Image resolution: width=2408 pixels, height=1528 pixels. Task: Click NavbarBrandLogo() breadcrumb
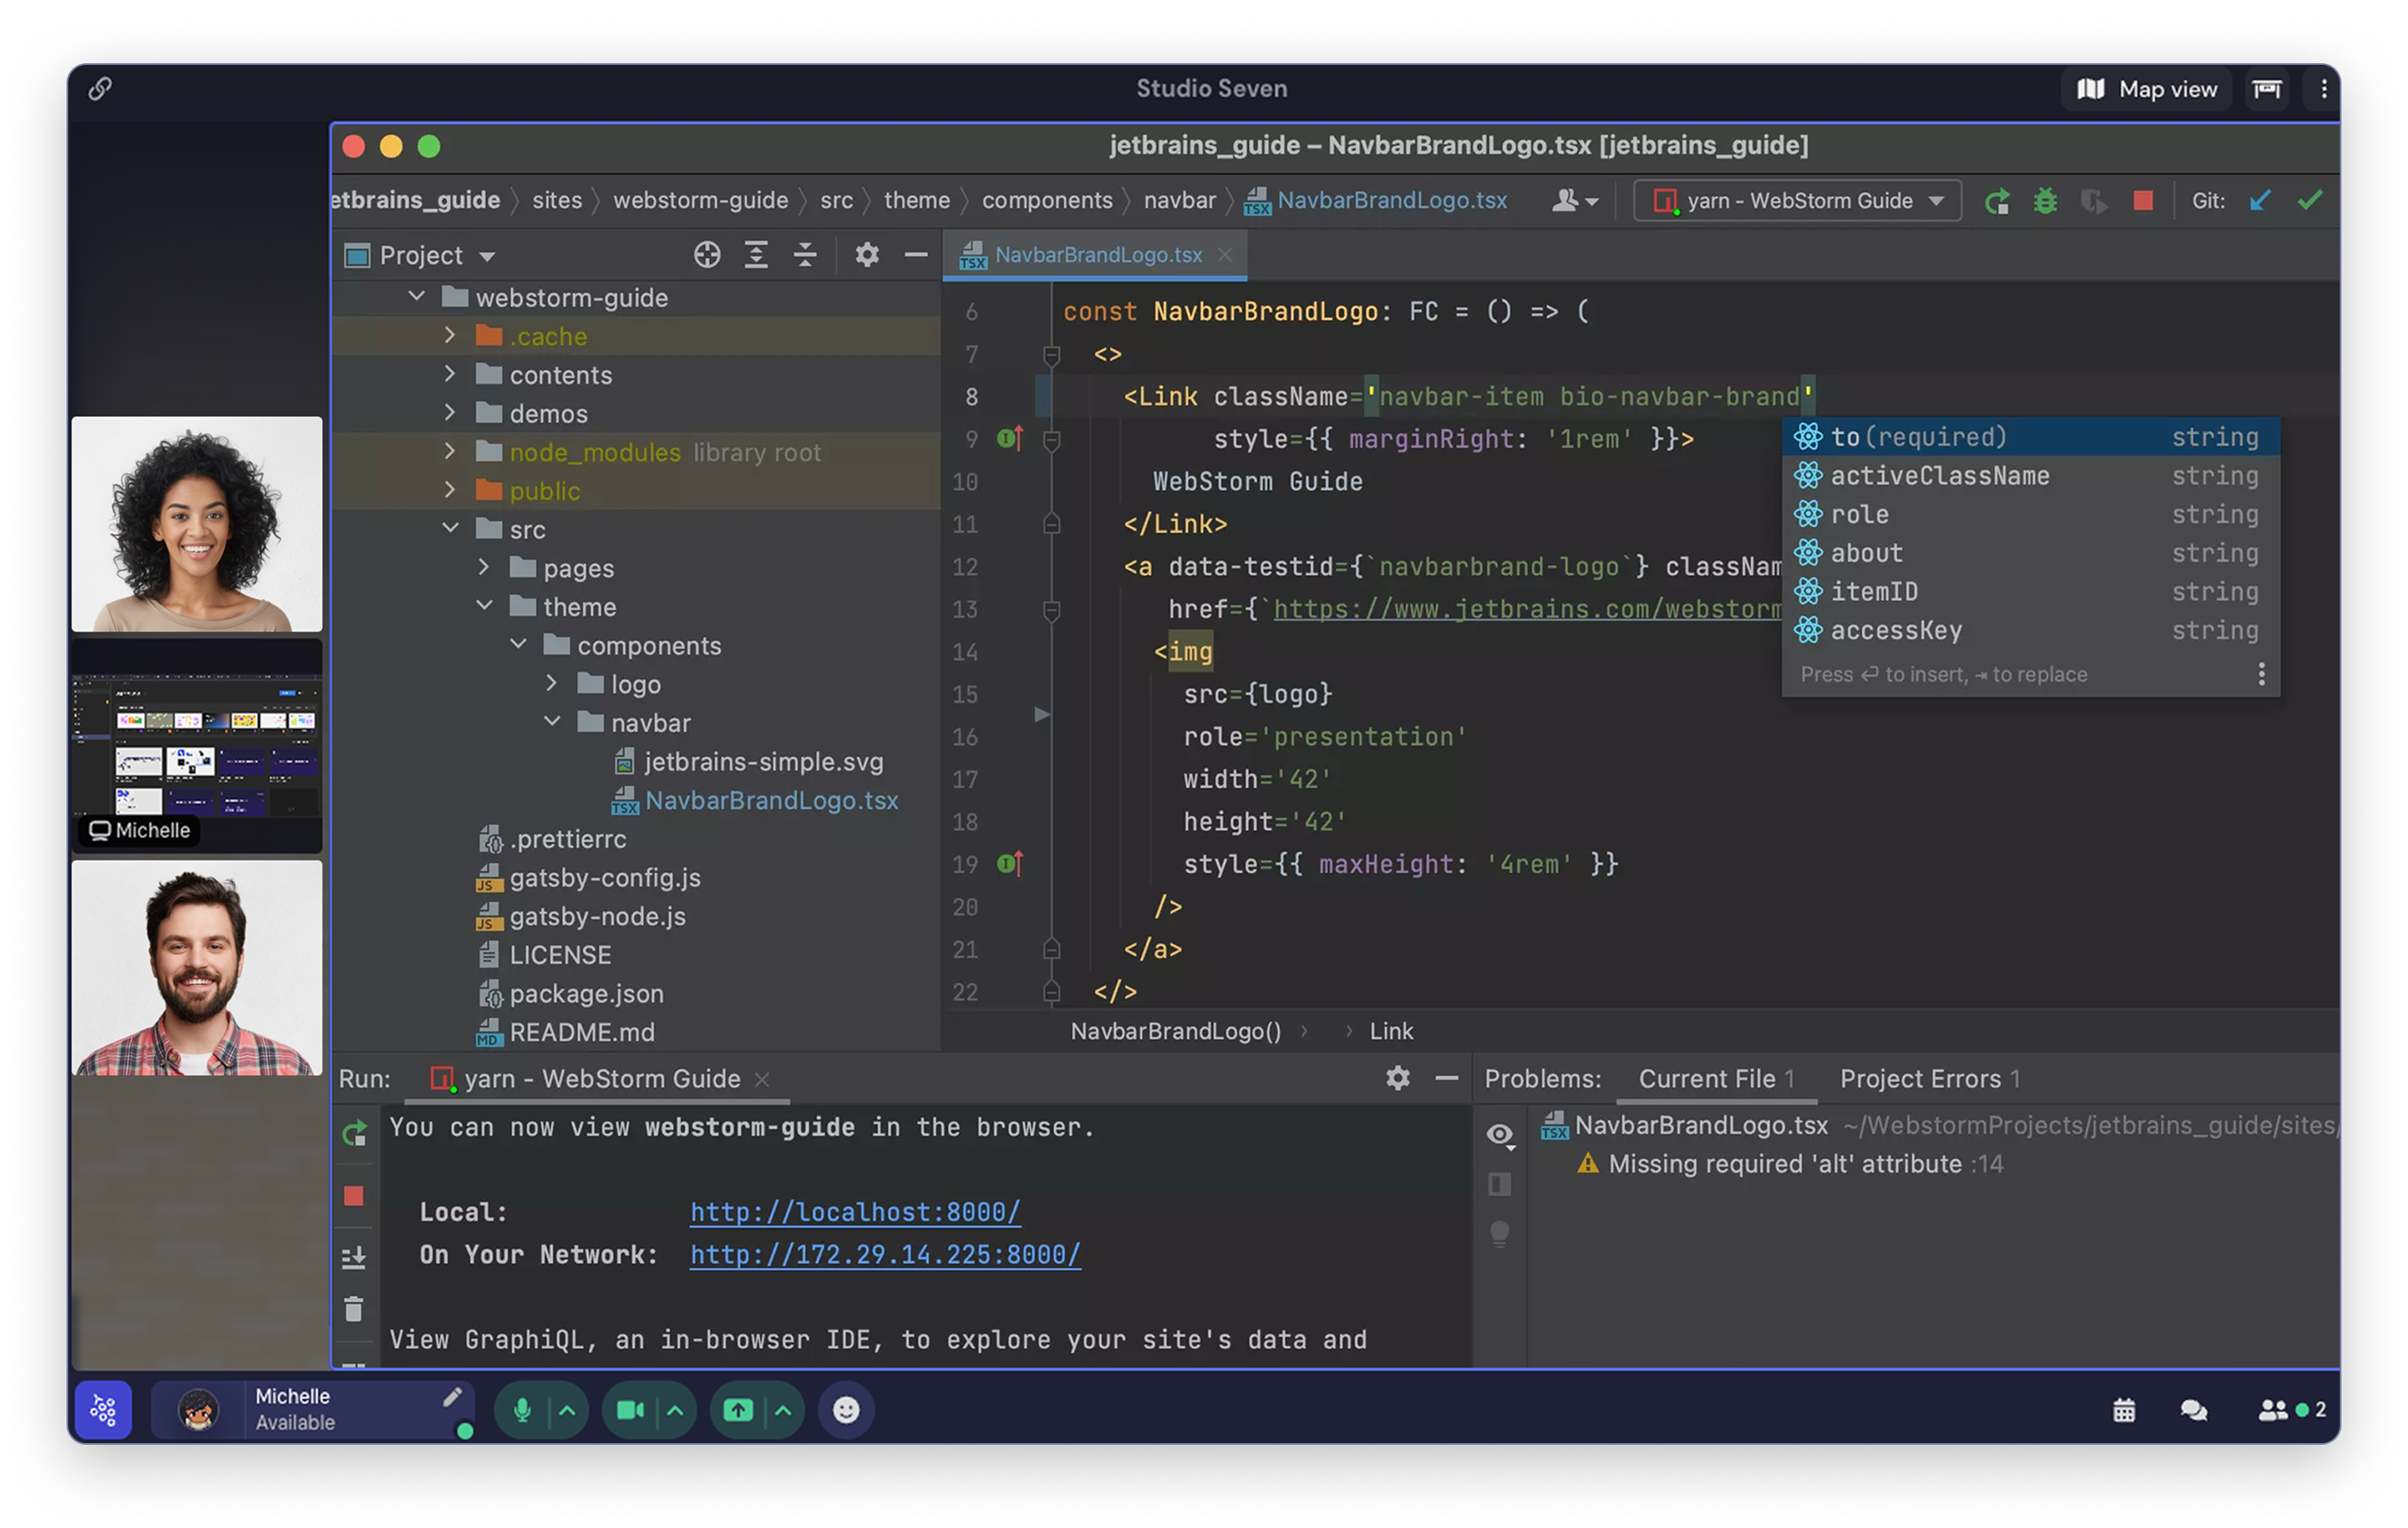pos(1175,1031)
